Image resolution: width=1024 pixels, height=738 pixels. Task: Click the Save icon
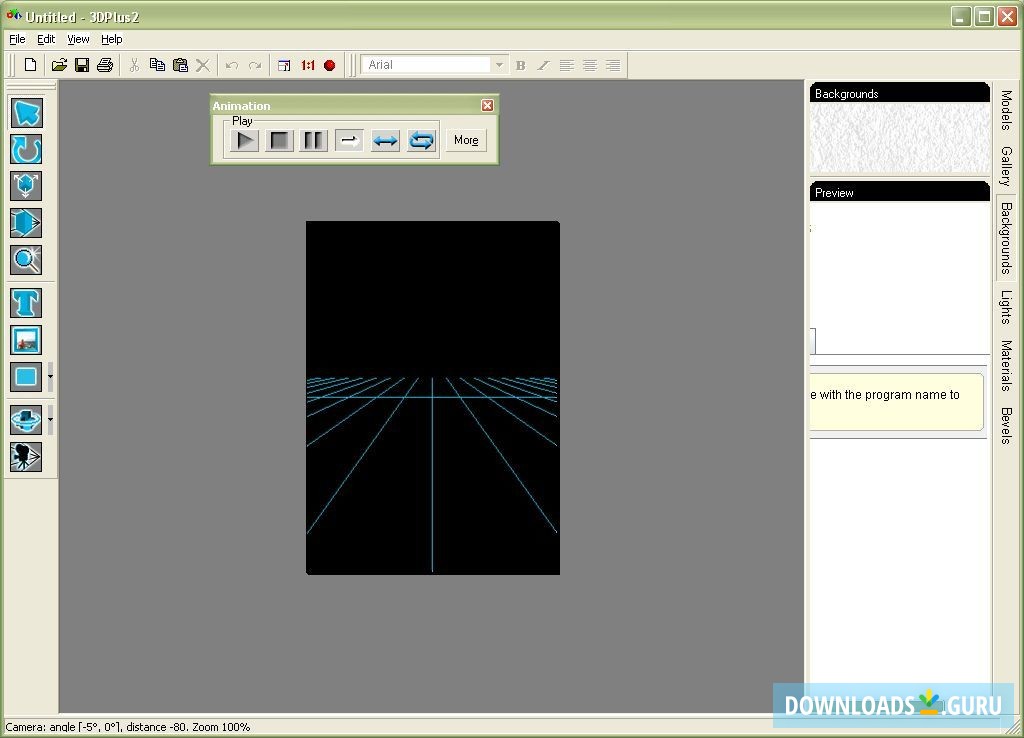(82, 64)
